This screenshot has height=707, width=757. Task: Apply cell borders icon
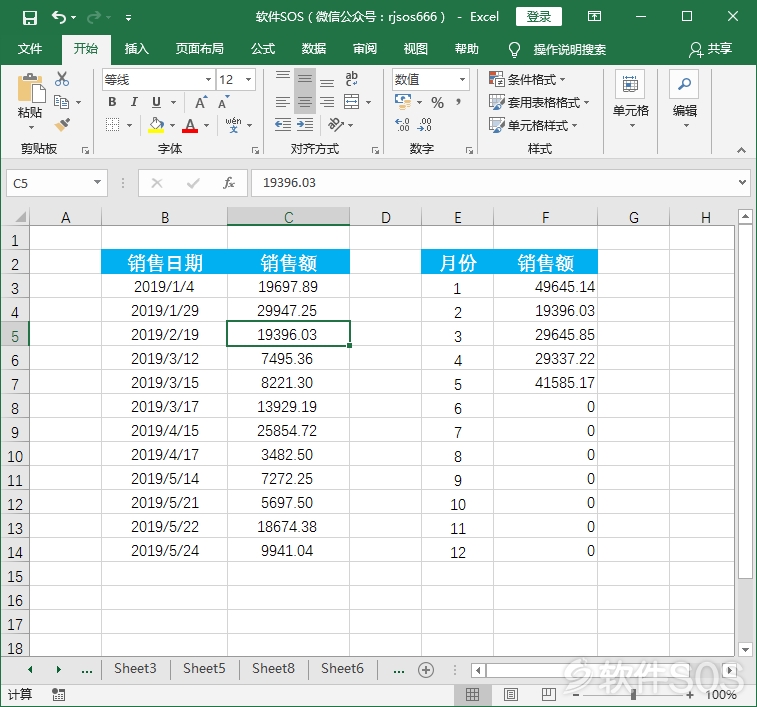tap(112, 125)
